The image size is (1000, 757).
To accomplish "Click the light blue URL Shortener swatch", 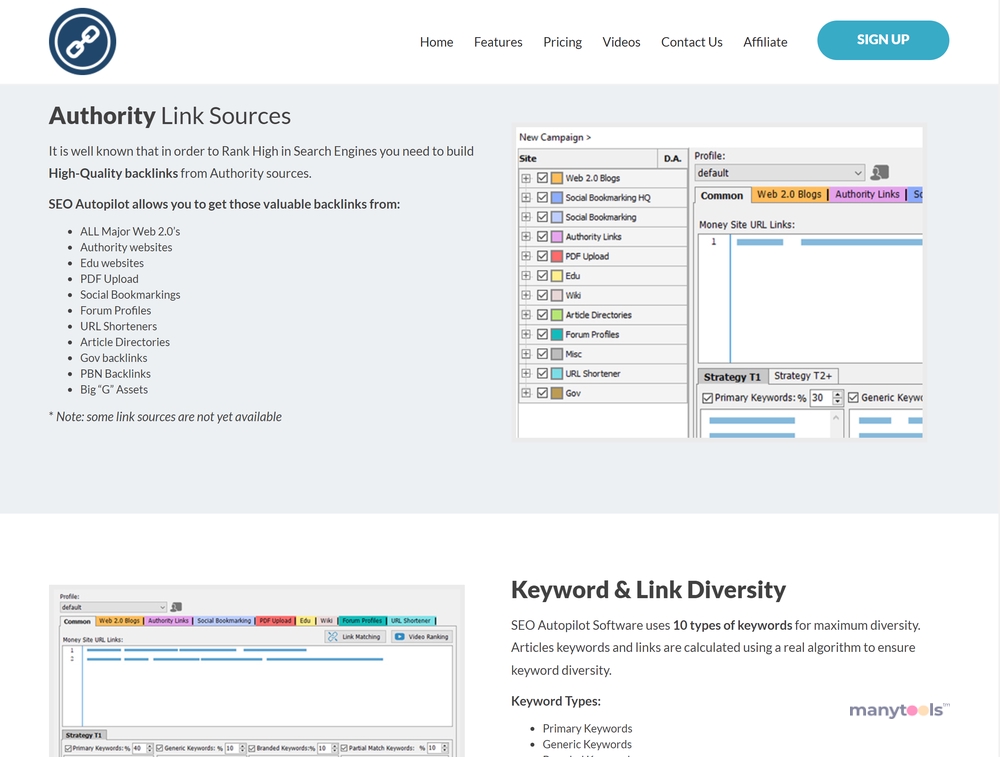I will coord(557,374).
